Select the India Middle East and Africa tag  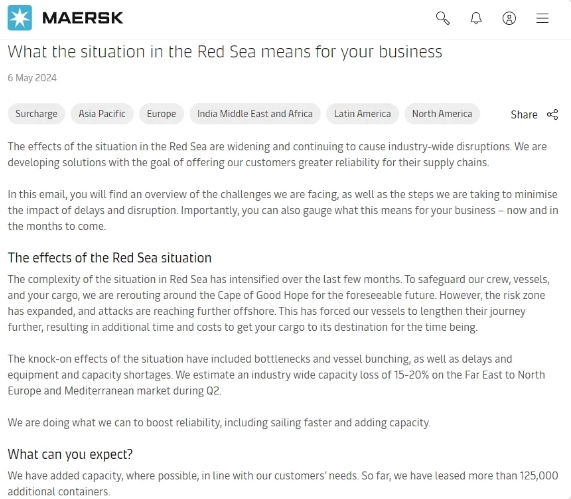(x=255, y=114)
